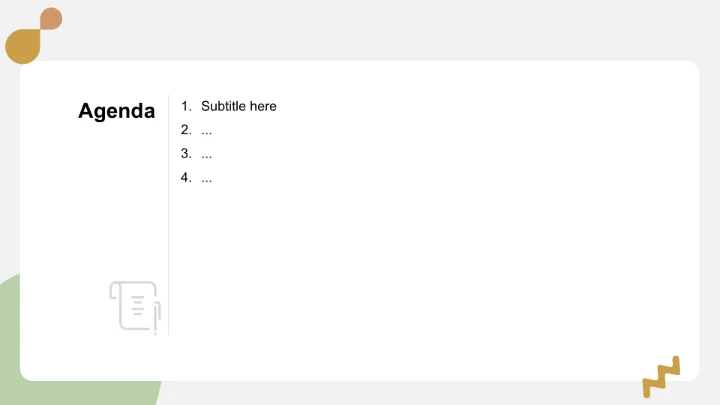This screenshot has width=720, height=405.
Task: Click the gold teardrop shape
Action: [22, 45]
